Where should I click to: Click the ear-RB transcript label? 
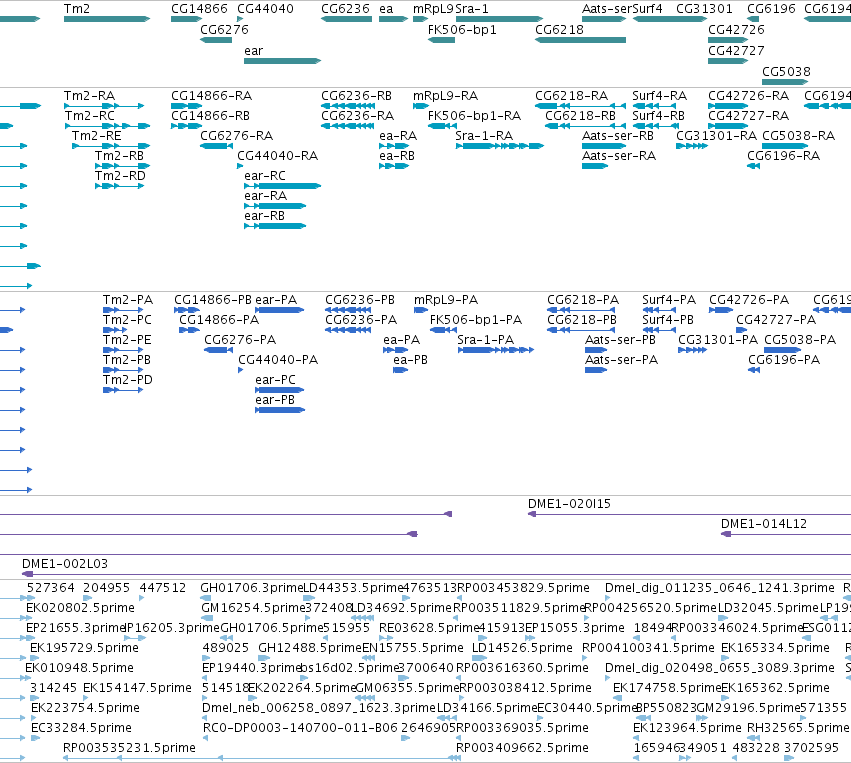tap(264, 216)
